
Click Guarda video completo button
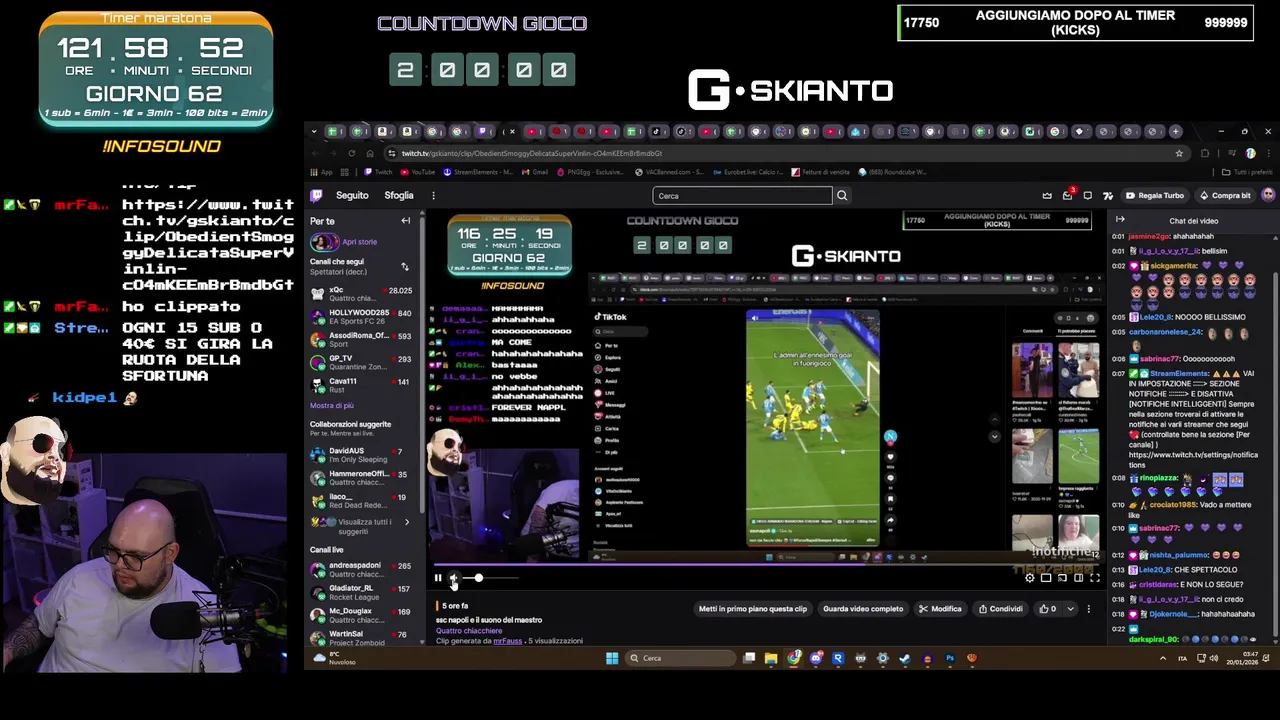click(863, 609)
